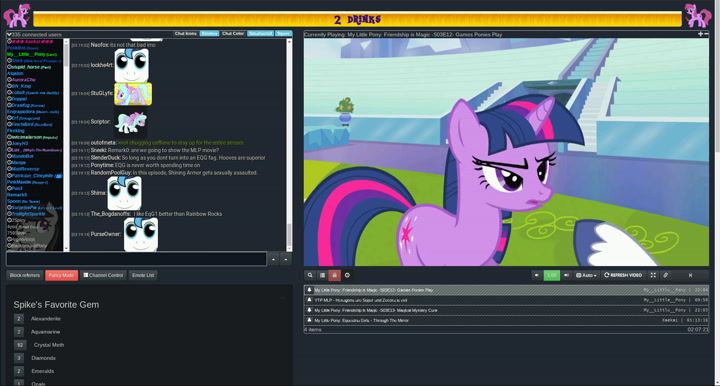Image resolution: width=720 pixels, height=386 pixels.
Task: Vote for Crystal Meth with 92 votes
Action: coord(20,345)
